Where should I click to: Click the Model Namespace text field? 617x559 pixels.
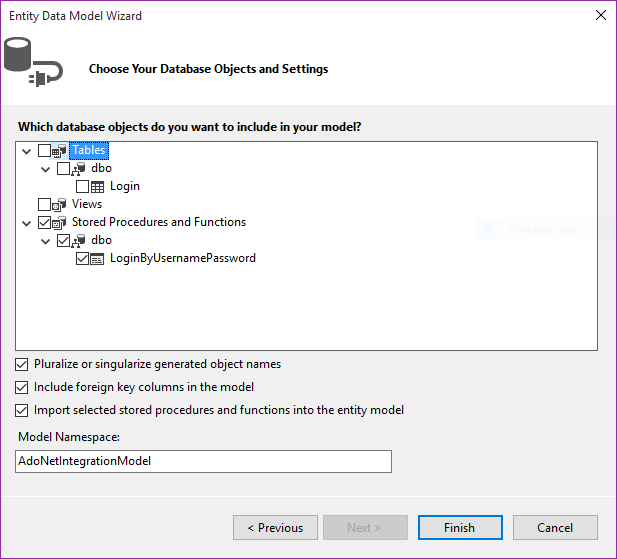(204, 461)
